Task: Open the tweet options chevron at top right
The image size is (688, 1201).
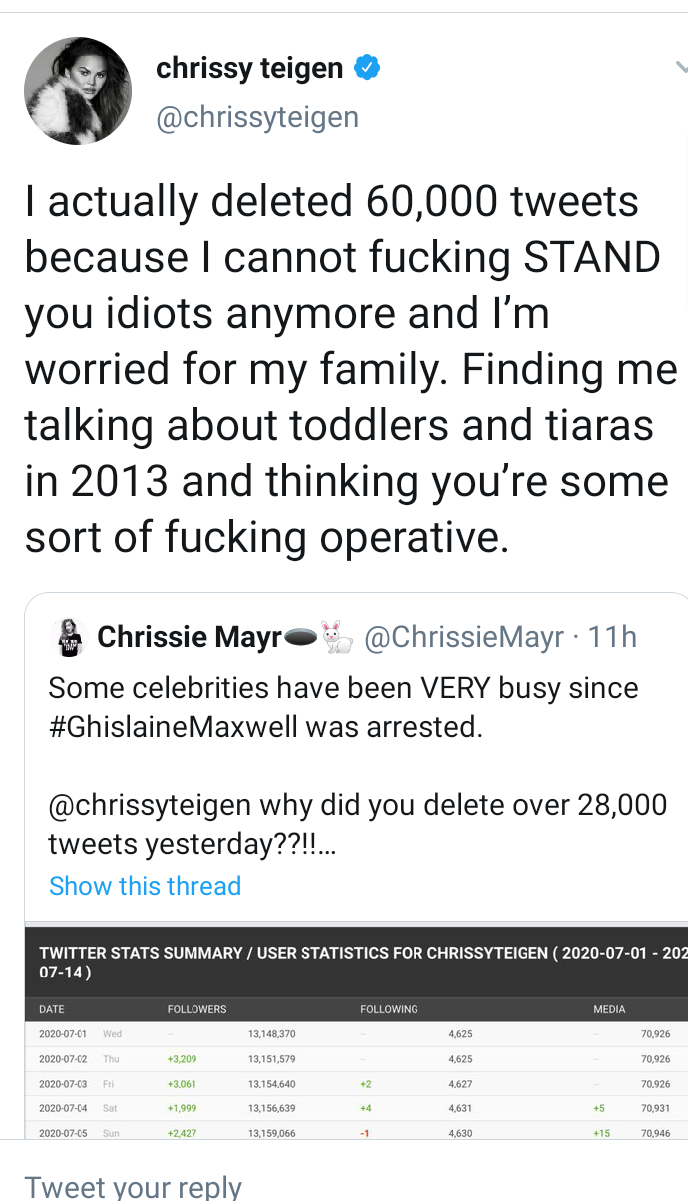Action: point(681,69)
